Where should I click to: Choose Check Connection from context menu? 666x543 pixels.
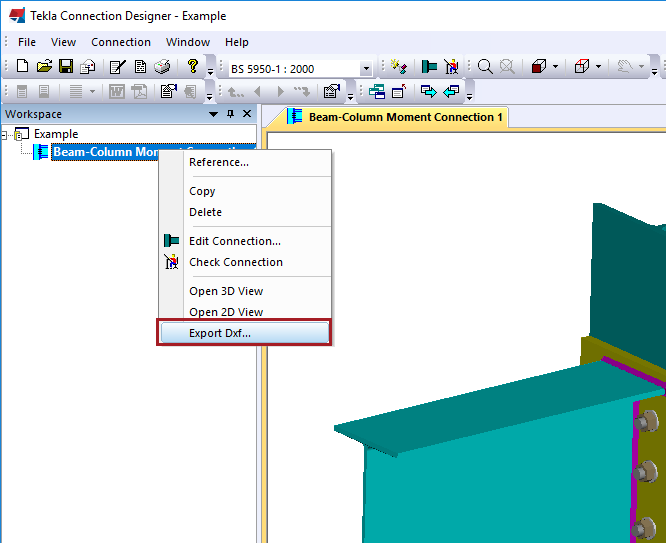click(245, 262)
